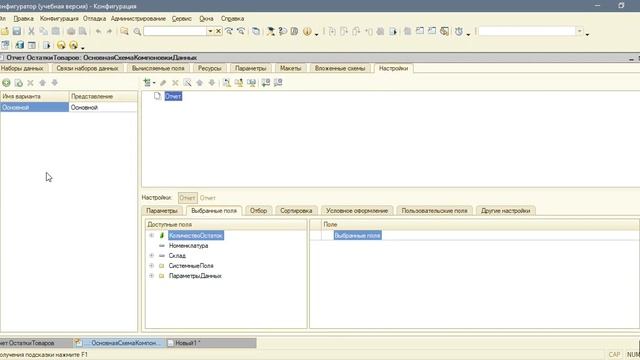Select the Выбранные поля row in Поле list
The height and width of the screenshot is (360, 640).
pos(358,236)
